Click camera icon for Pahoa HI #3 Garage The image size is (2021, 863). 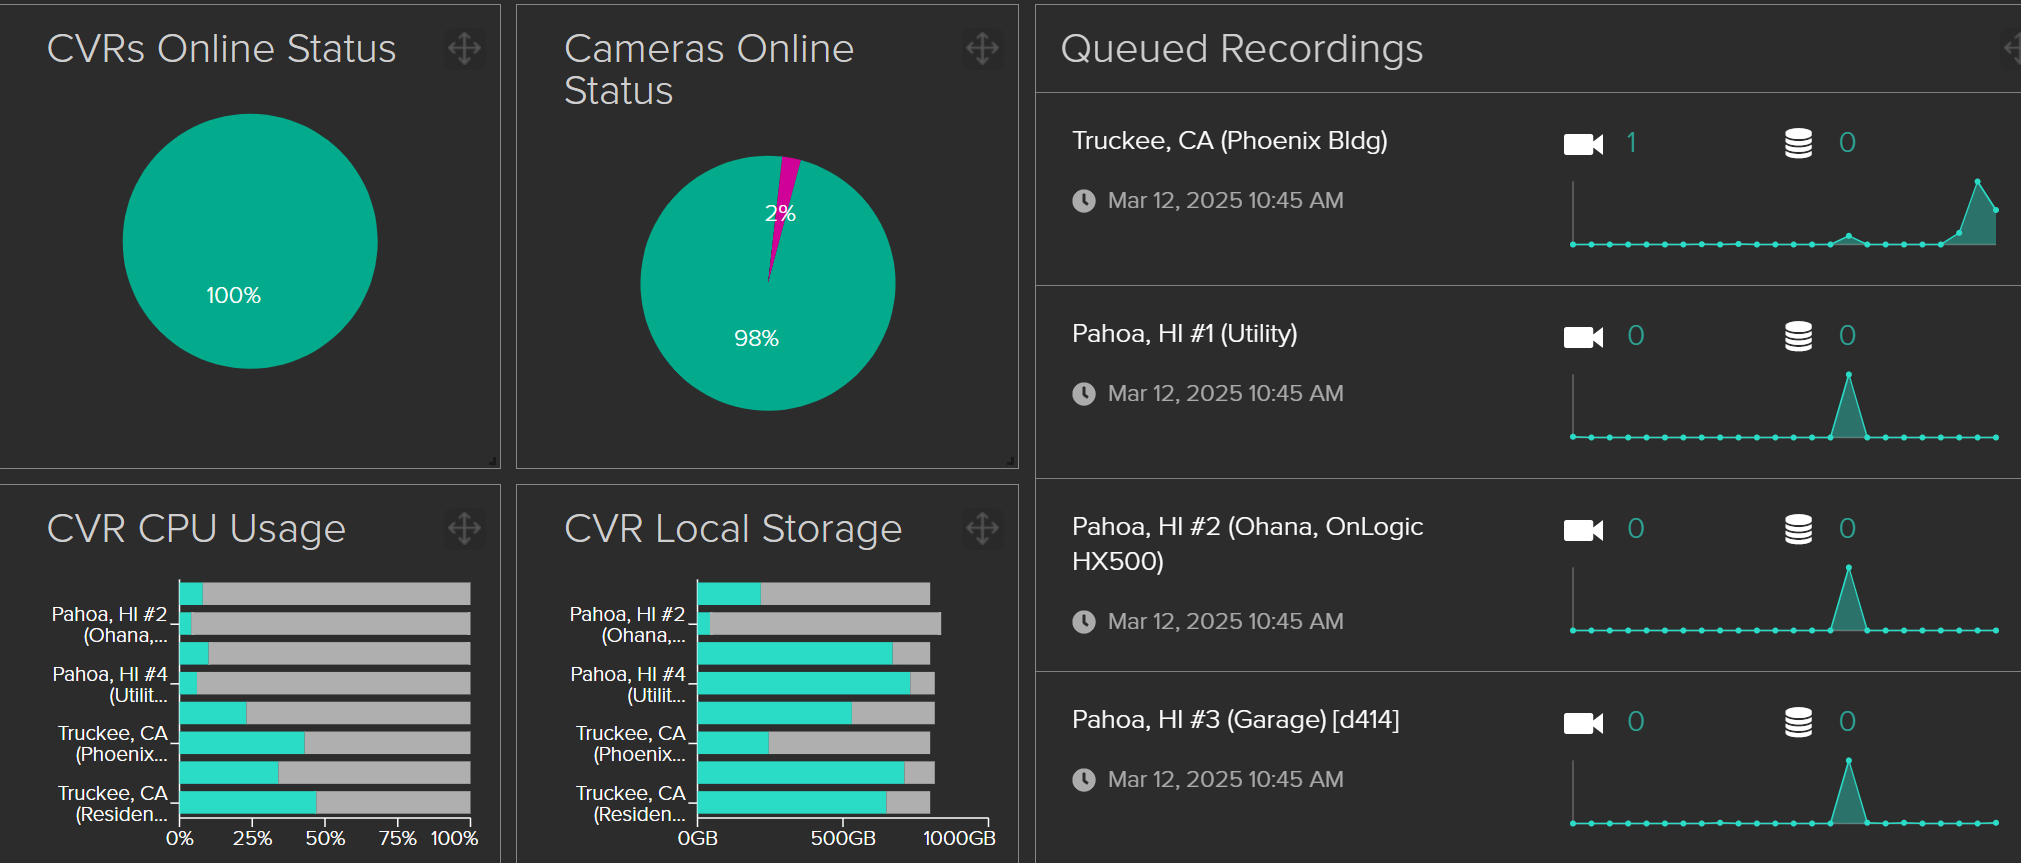1583,723
